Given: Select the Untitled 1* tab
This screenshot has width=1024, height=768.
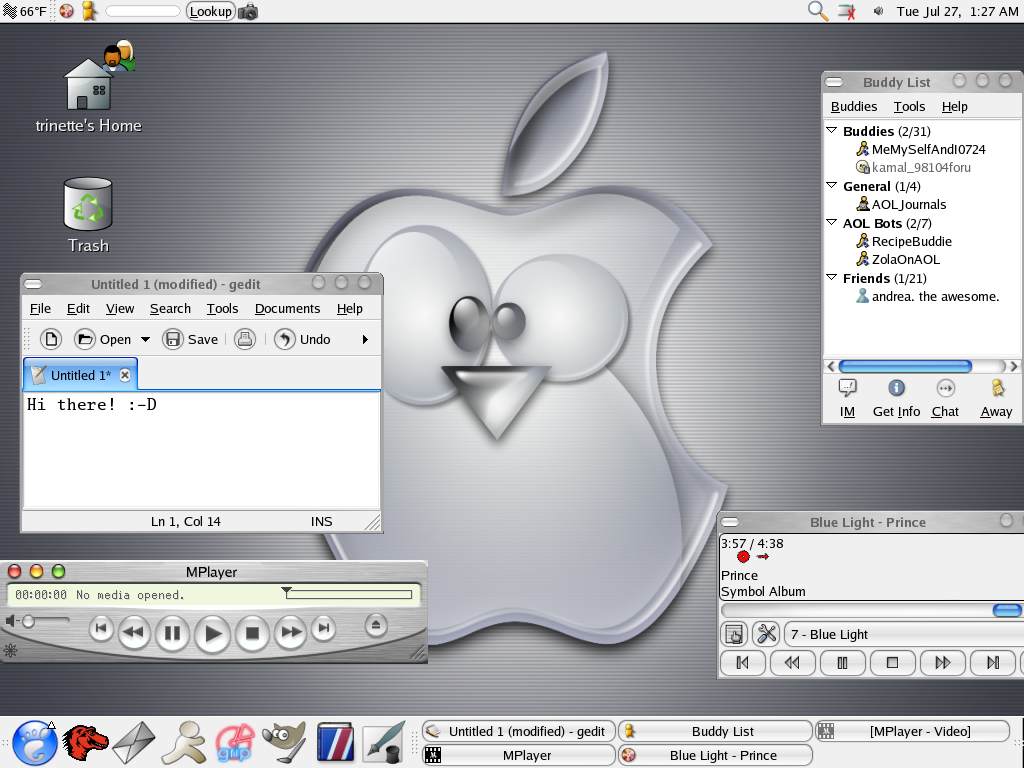Looking at the screenshot, I should coord(80,375).
